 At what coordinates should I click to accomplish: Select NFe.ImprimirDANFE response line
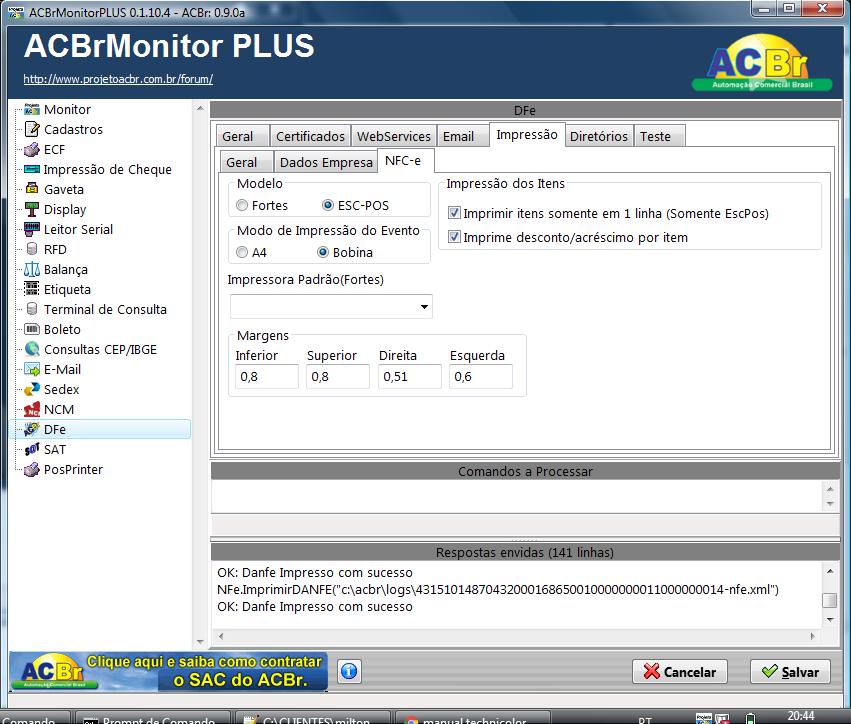[x=498, y=589]
